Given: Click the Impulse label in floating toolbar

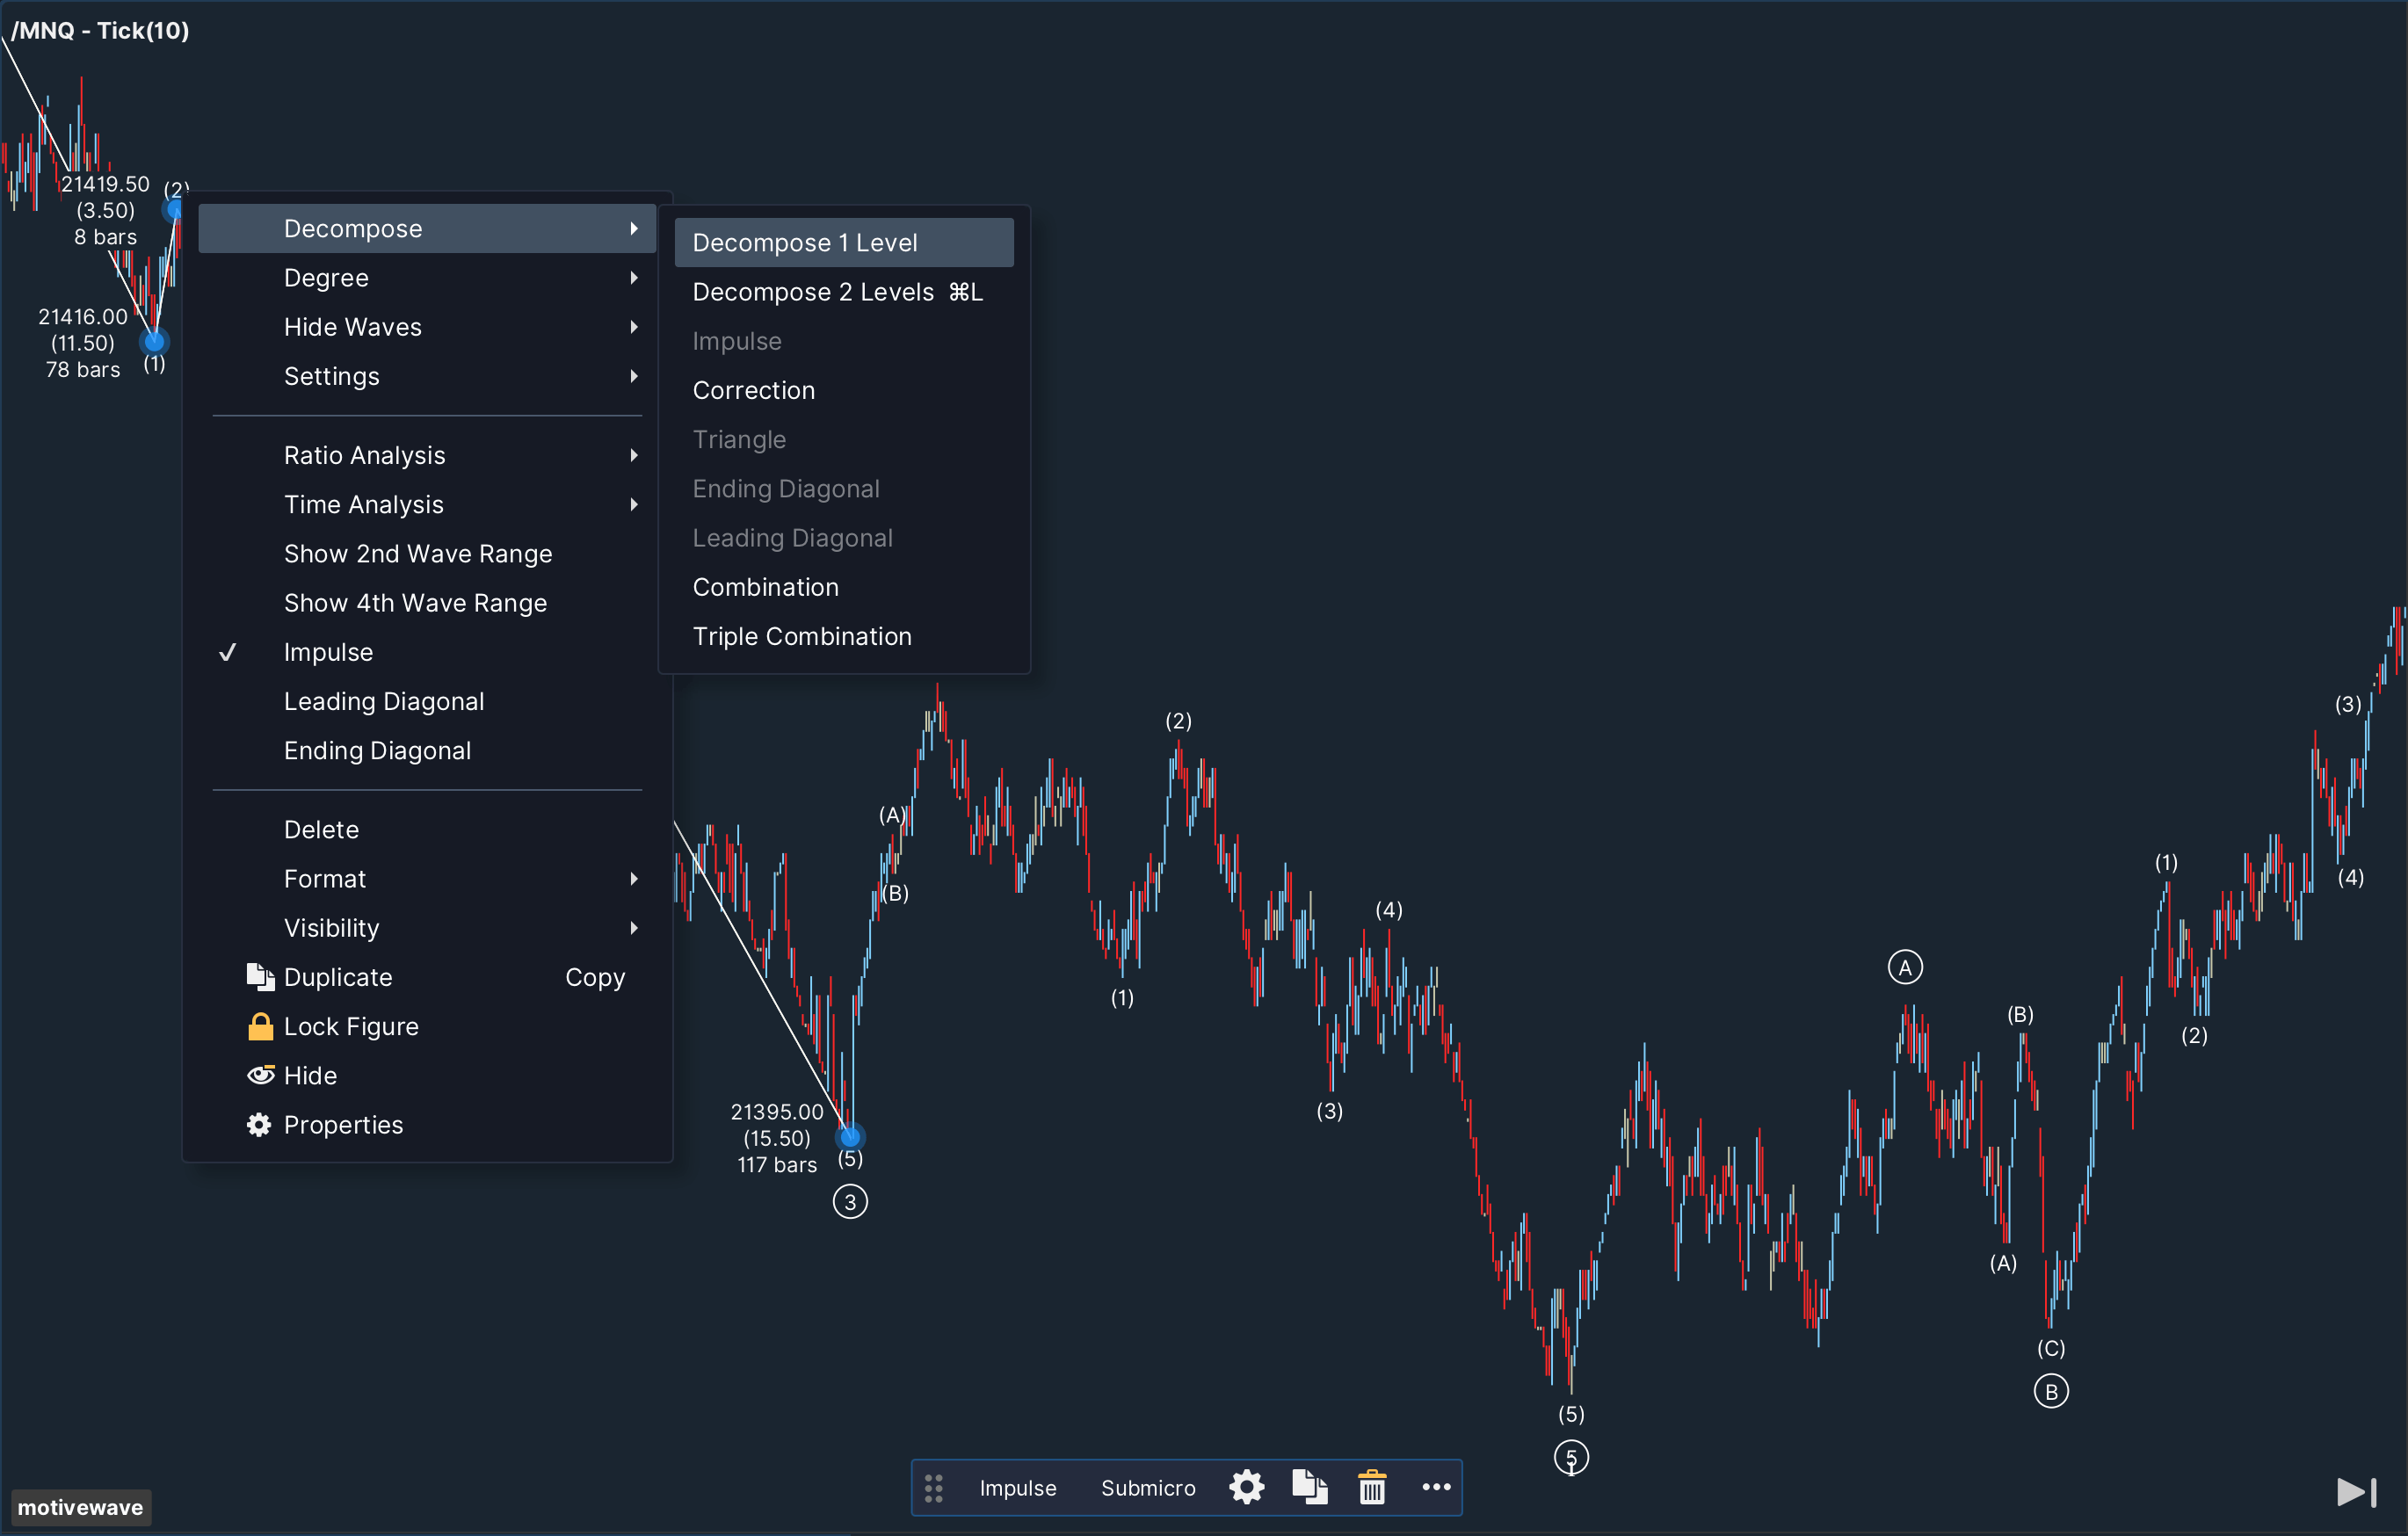Looking at the screenshot, I should tap(1017, 1488).
